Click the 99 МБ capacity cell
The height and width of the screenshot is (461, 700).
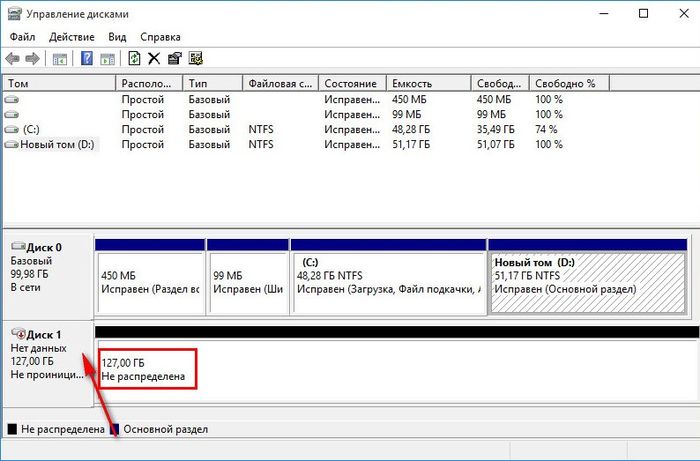[407, 115]
